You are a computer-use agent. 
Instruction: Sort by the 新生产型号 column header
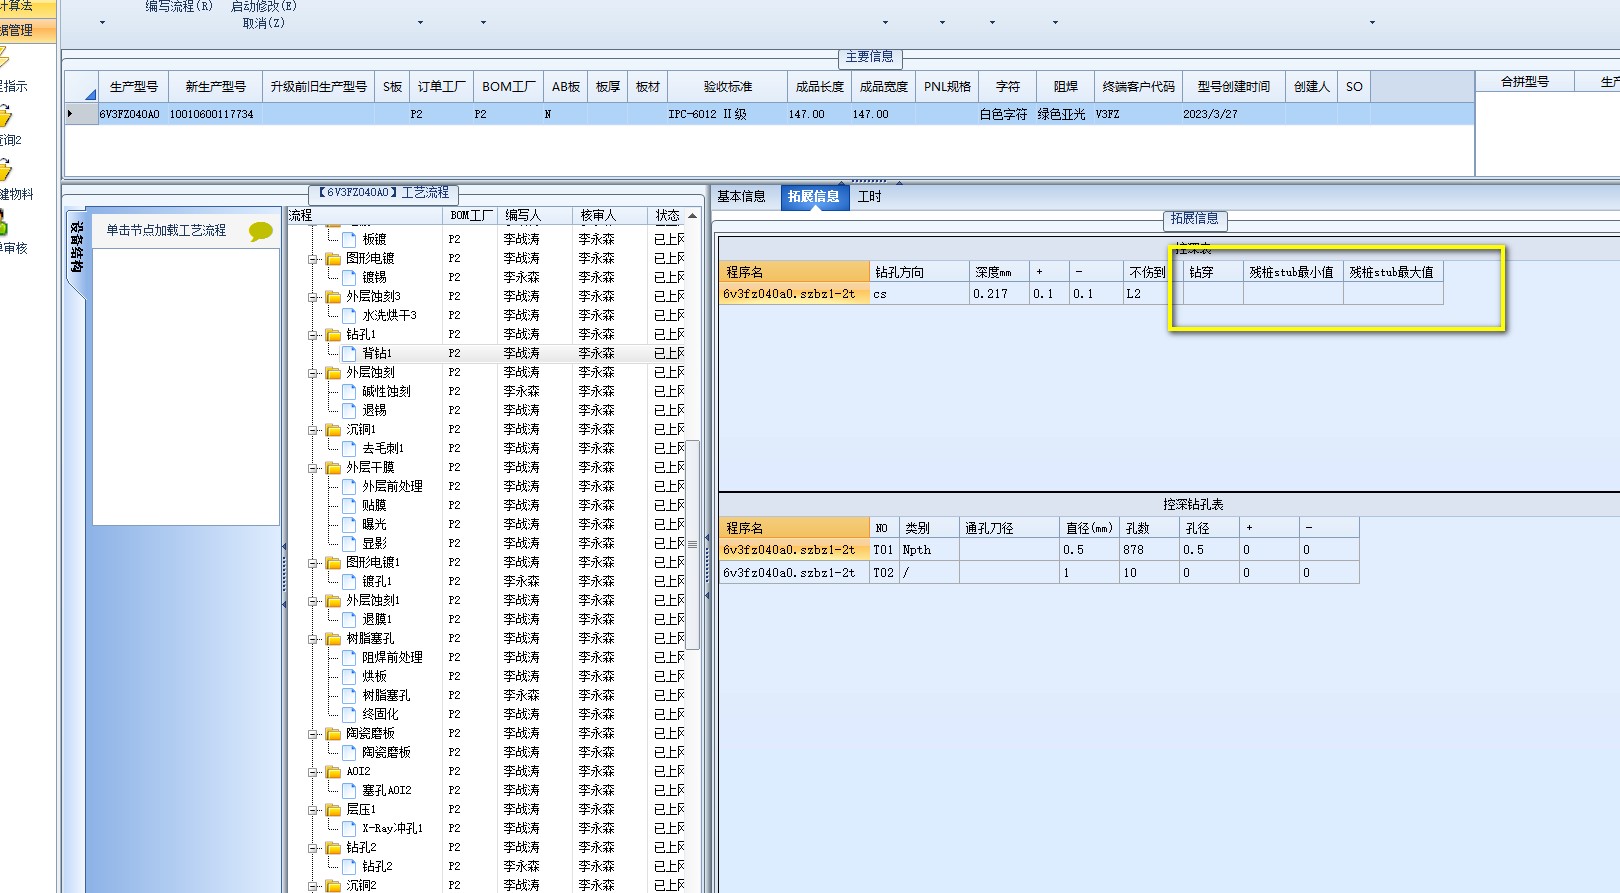[215, 87]
